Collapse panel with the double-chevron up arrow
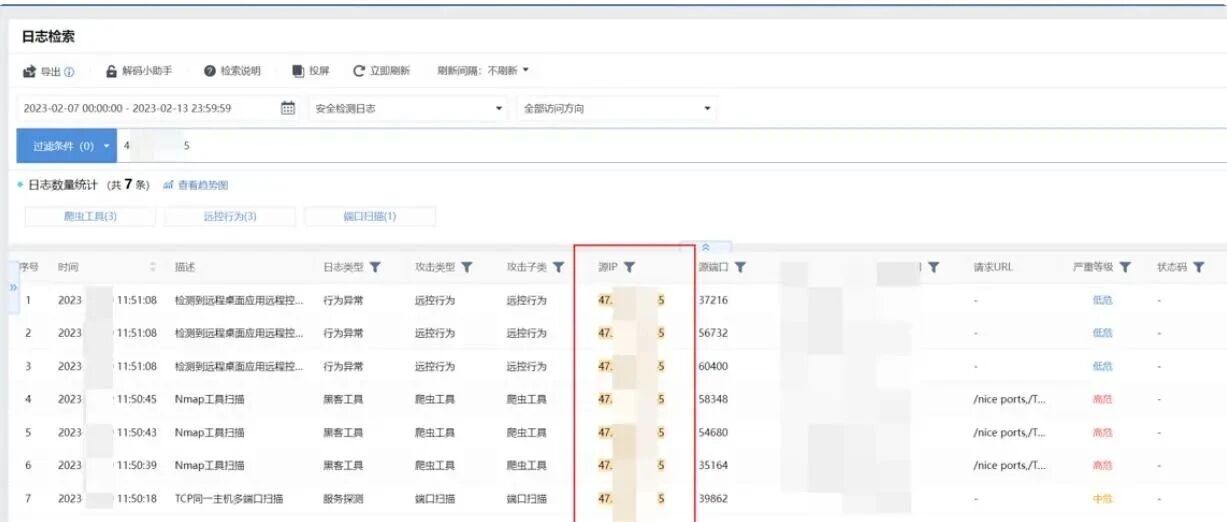 (x=706, y=246)
